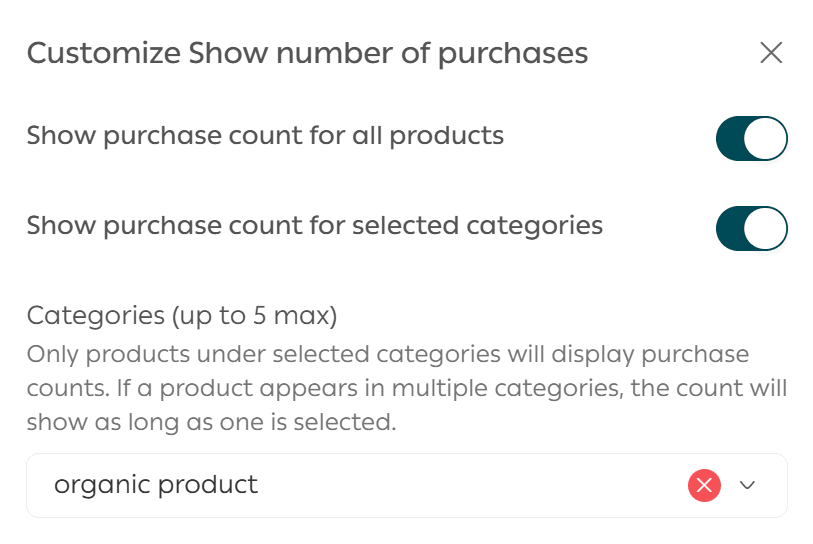Close the Customize Show number of purchases dialog
The image size is (813, 544).
click(x=770, y=53)
